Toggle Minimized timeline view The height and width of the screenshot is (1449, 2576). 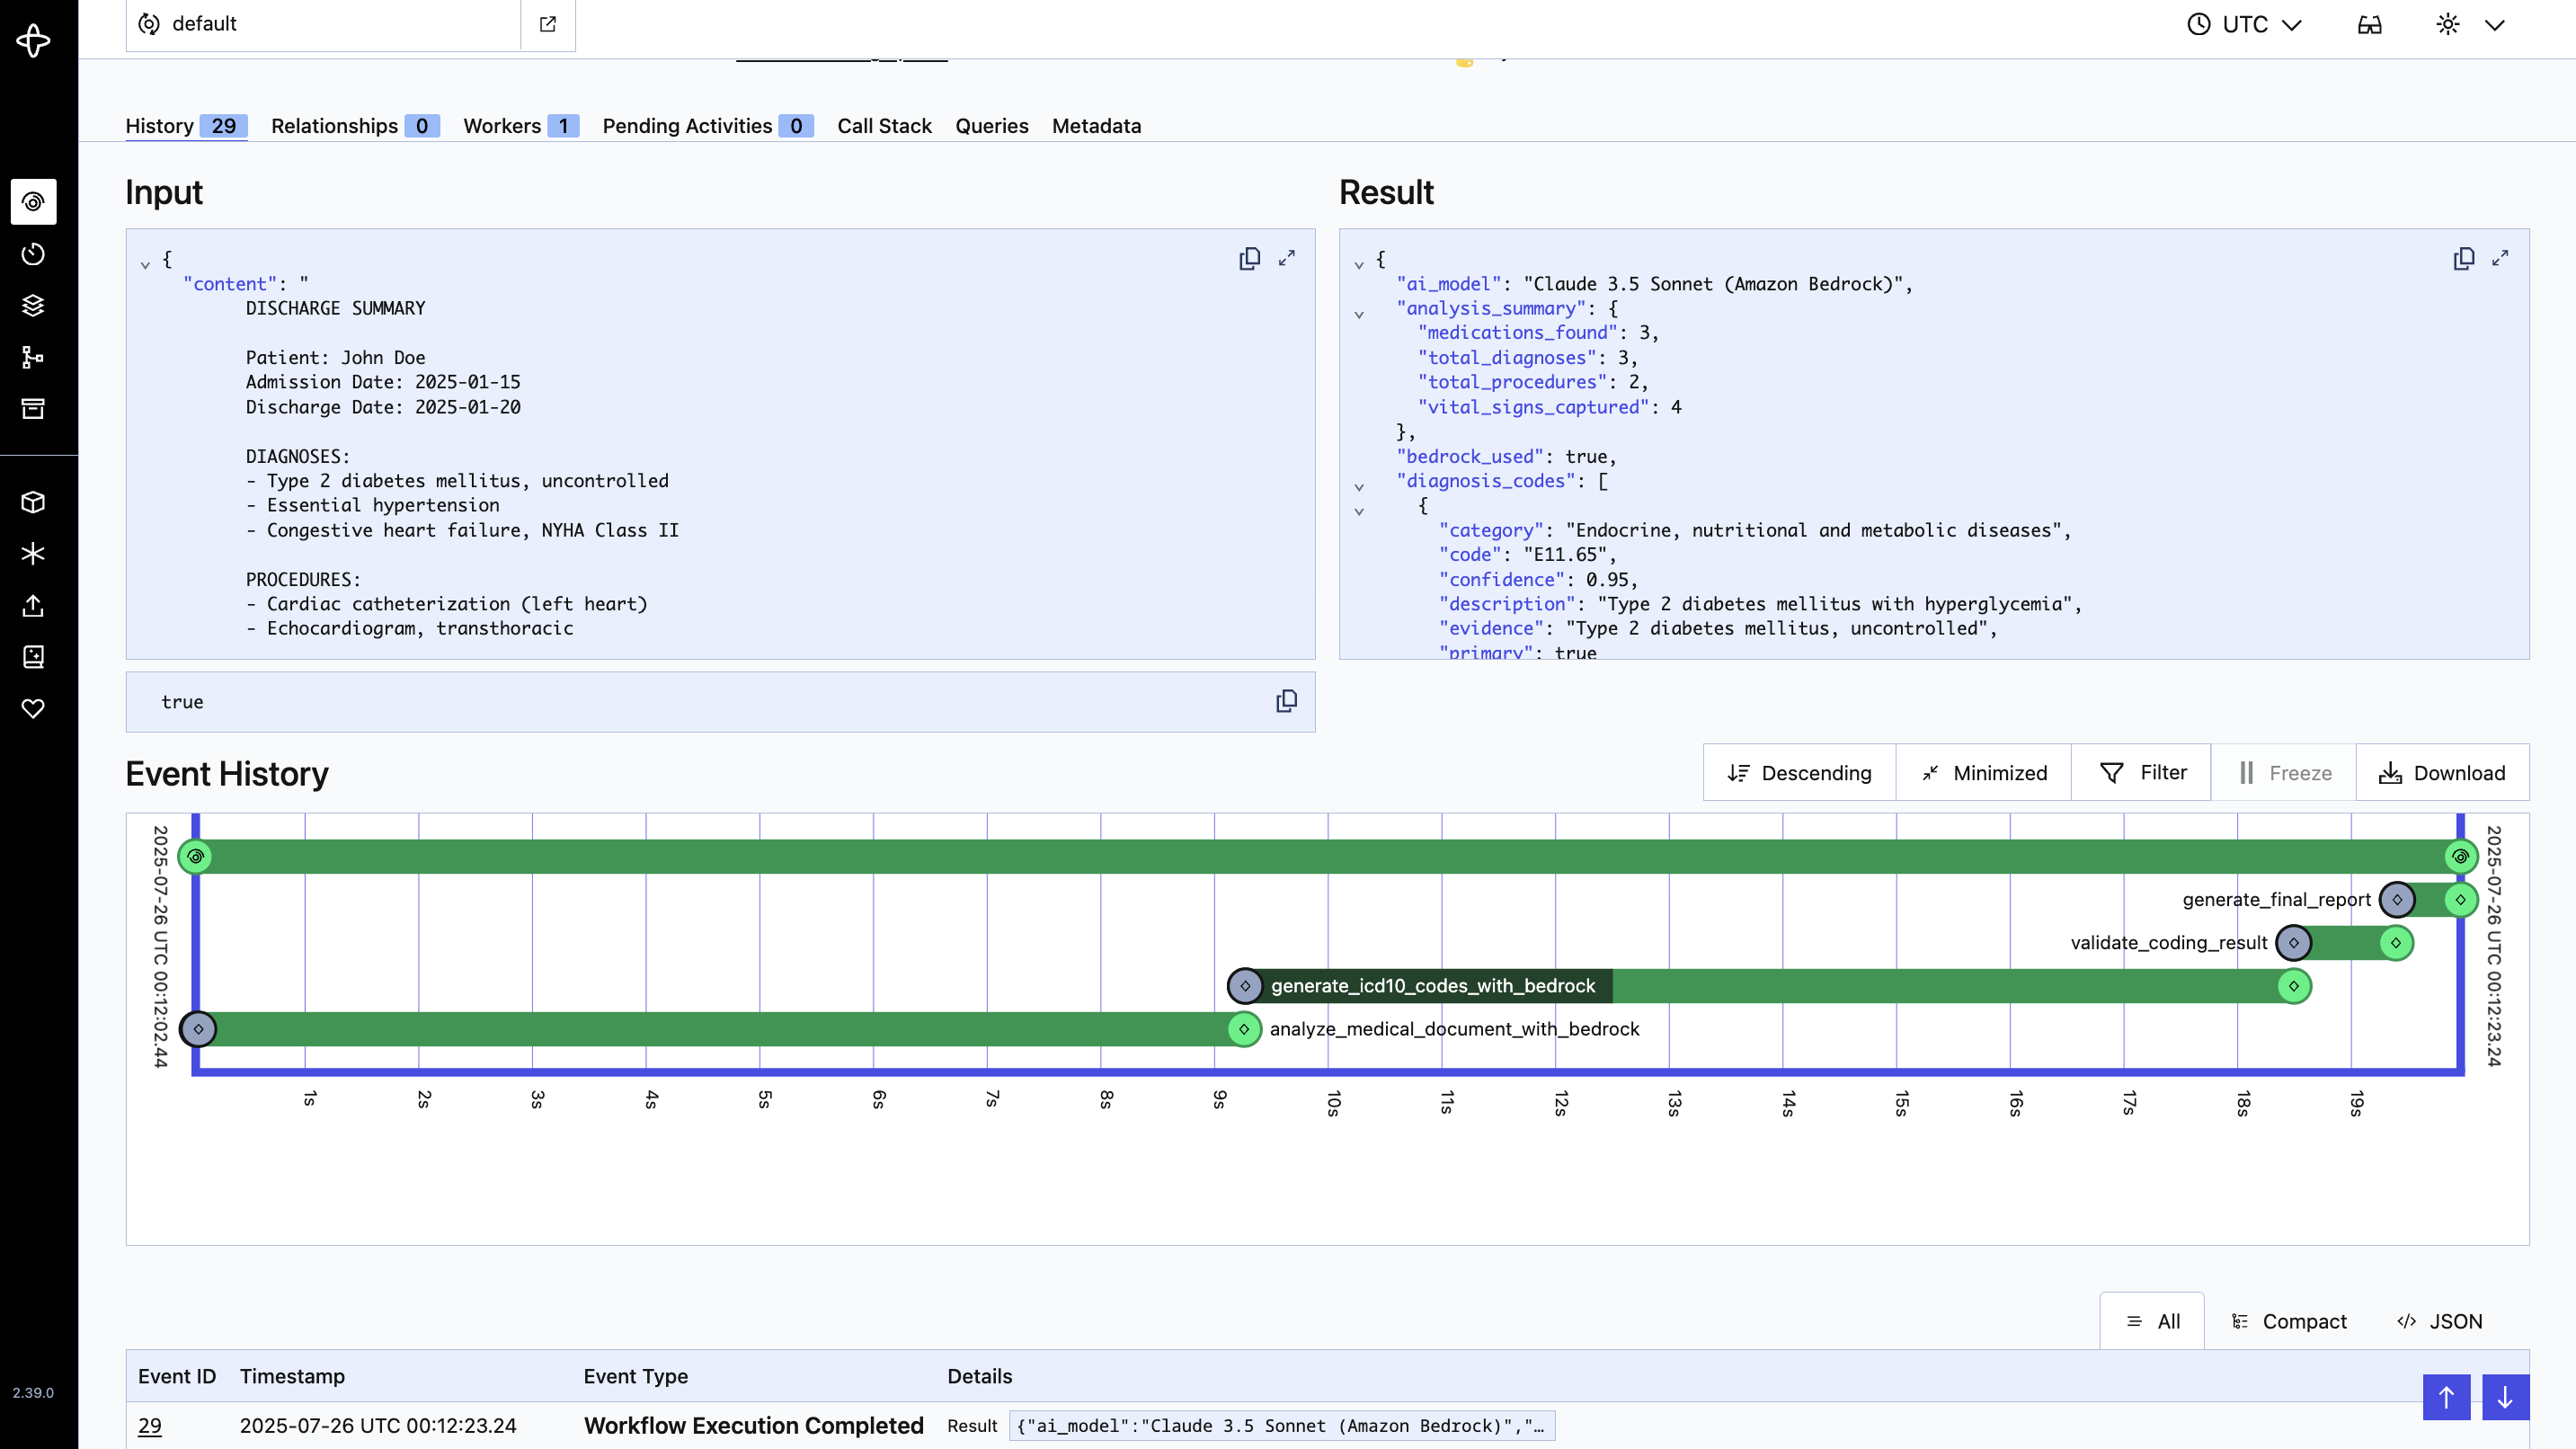point(1984,773)
